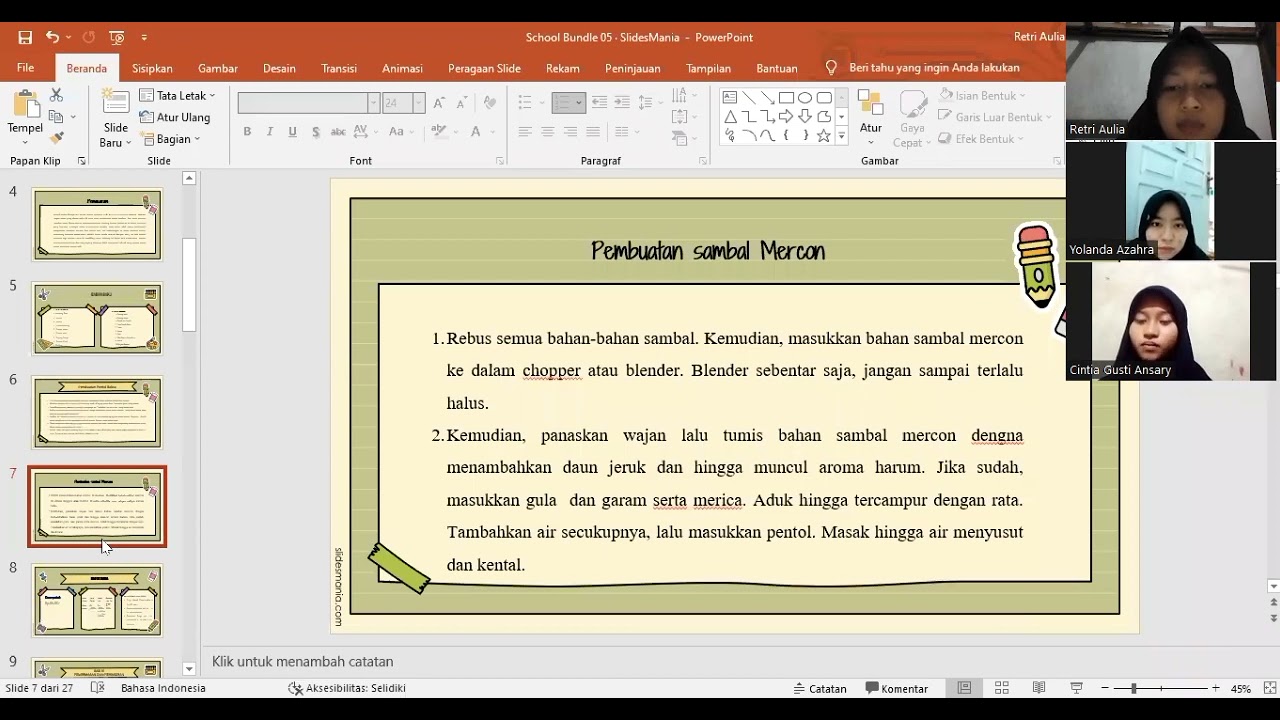The width and height of the screenshot is (1280, 720).
Task: Cut selection with the scissors icon
Action: [x=56, y=95]
